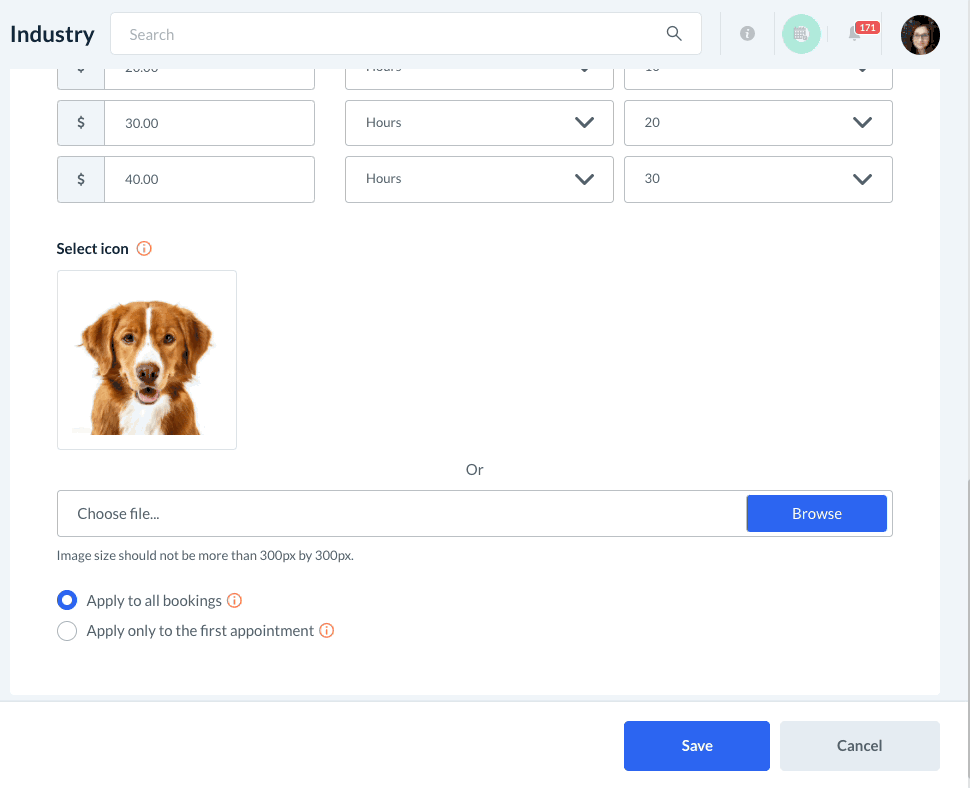Select Apply only to first appointment radio

[67, 631]
